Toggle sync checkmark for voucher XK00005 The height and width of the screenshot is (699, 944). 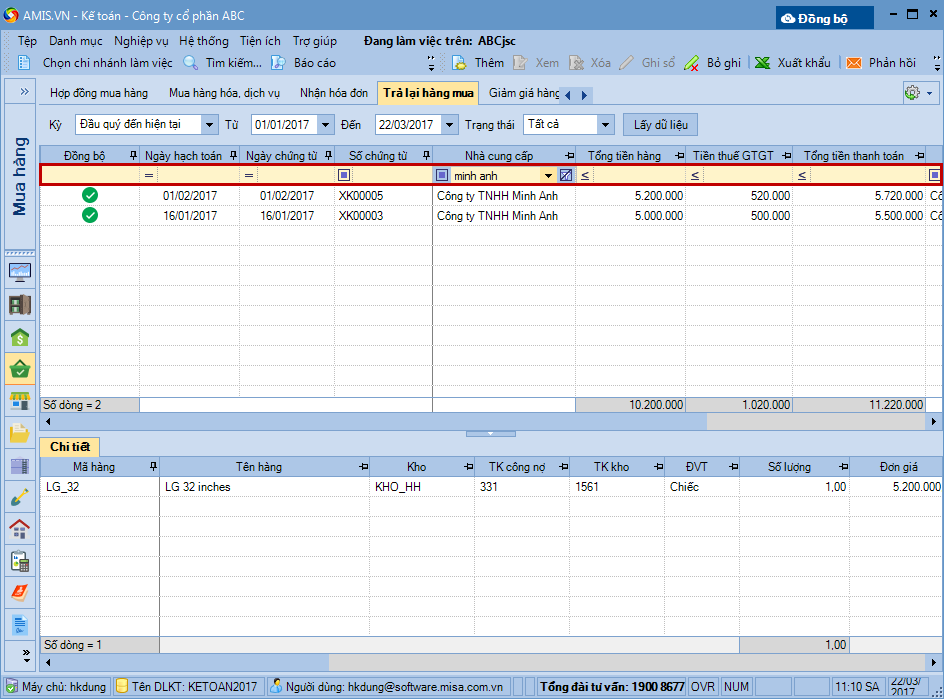[x=90, y=196]
